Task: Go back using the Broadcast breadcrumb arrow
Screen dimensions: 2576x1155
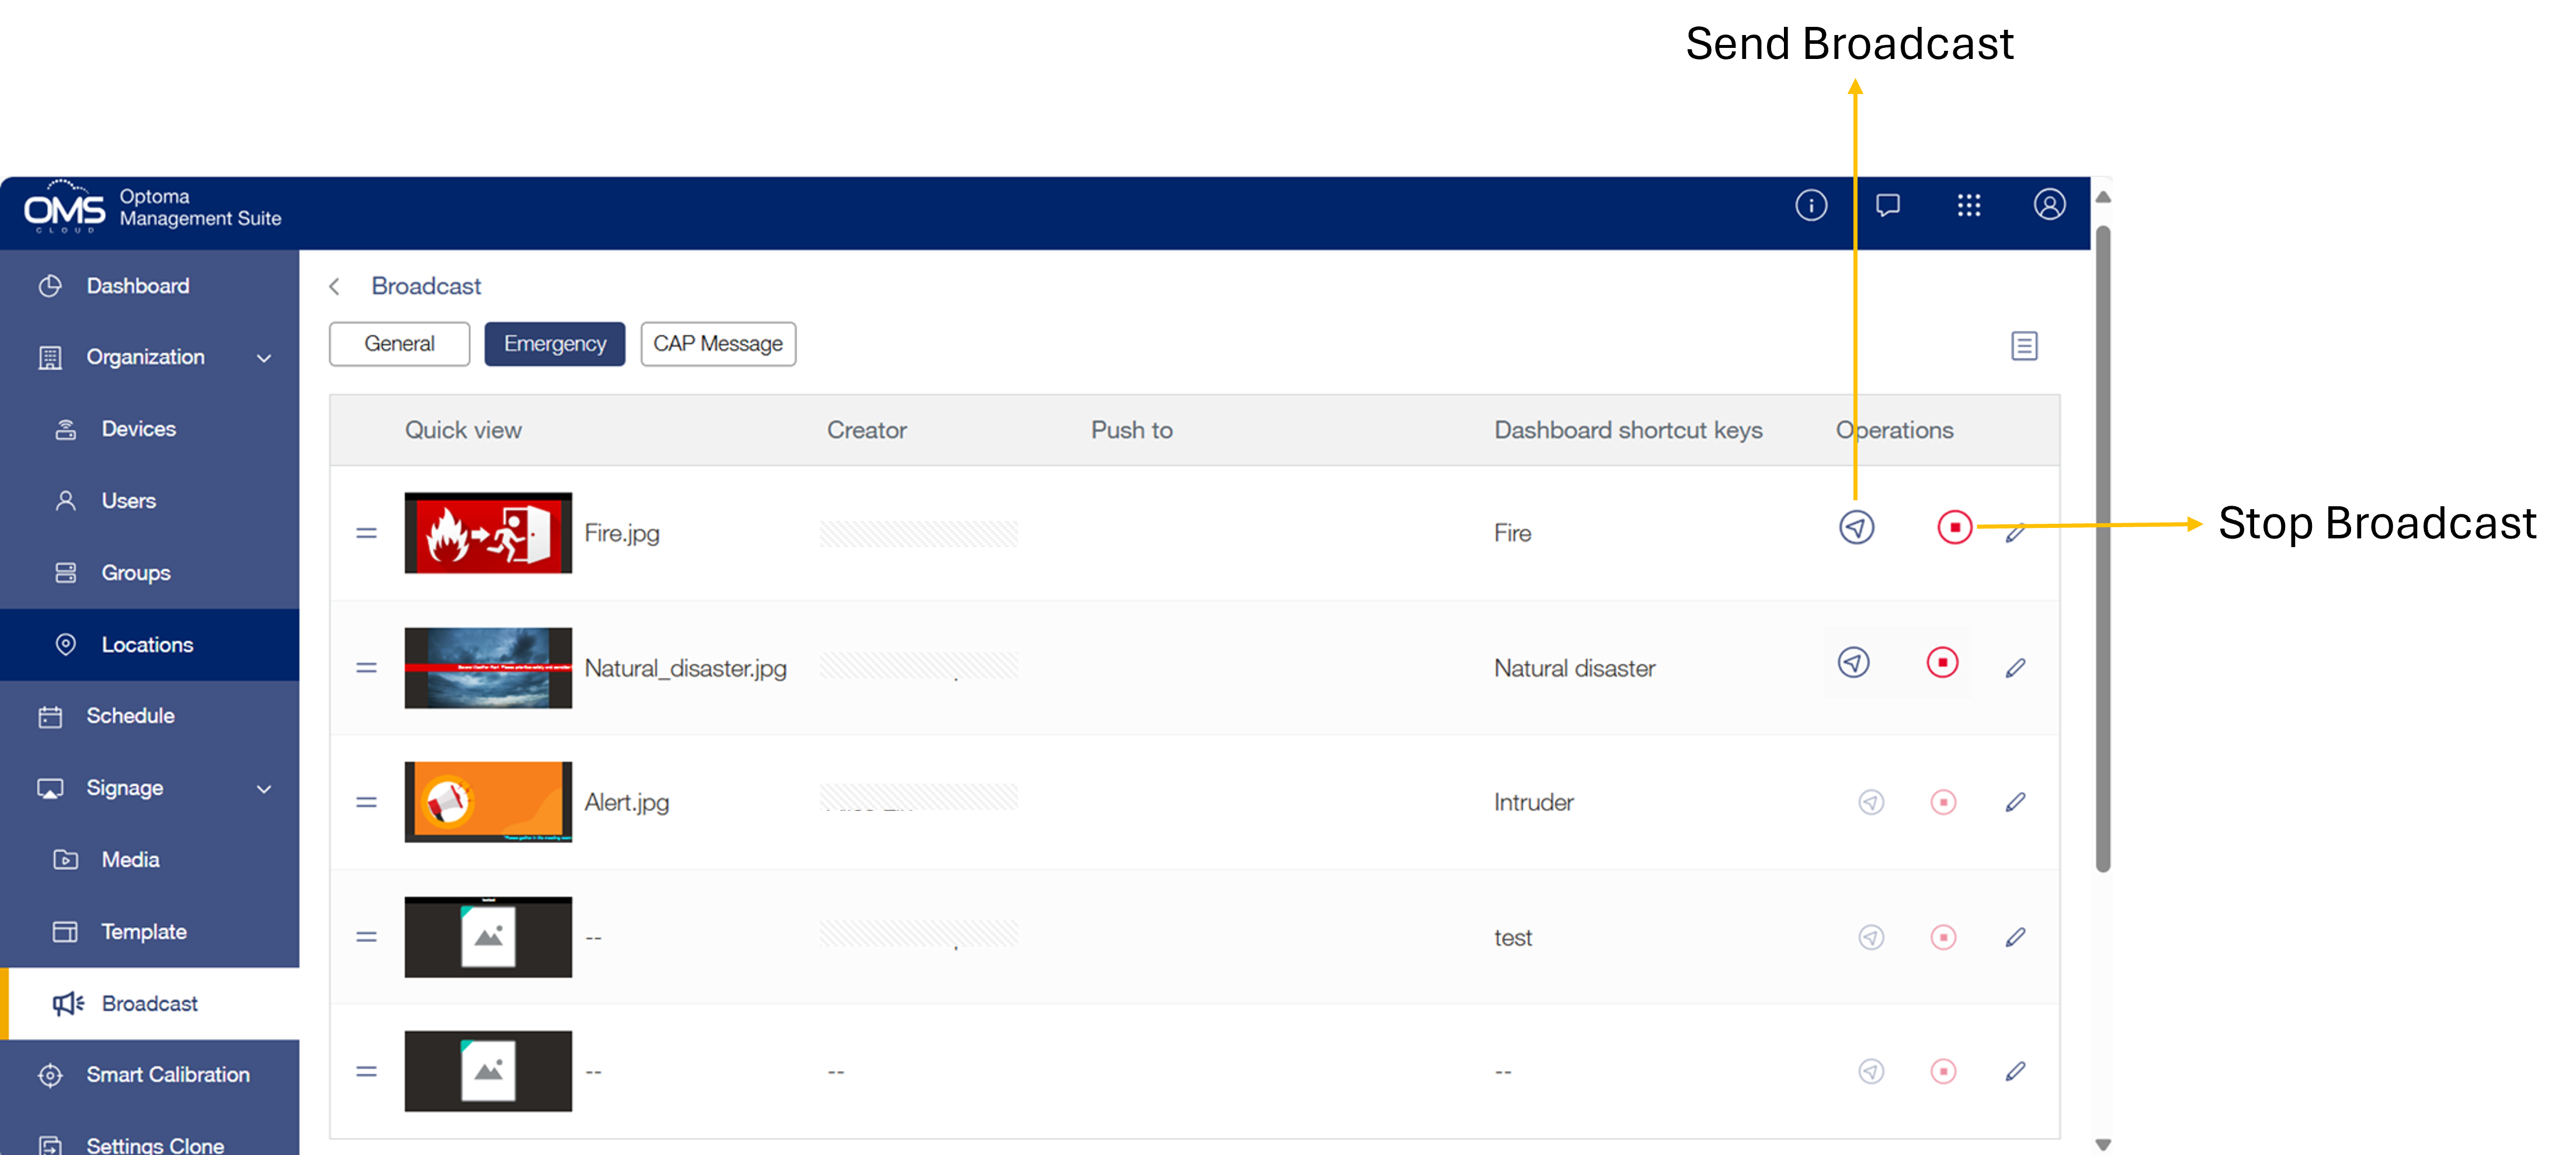Action: pyautogui.click(x=335, y=286)
